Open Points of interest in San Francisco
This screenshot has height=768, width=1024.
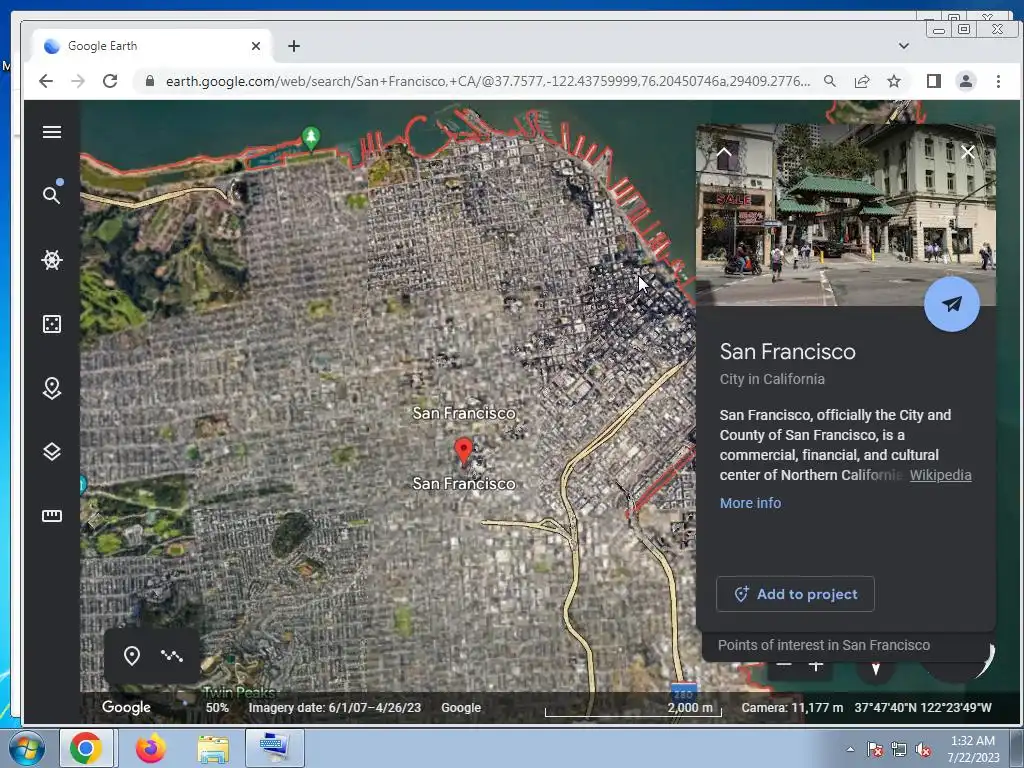point(824,645)
